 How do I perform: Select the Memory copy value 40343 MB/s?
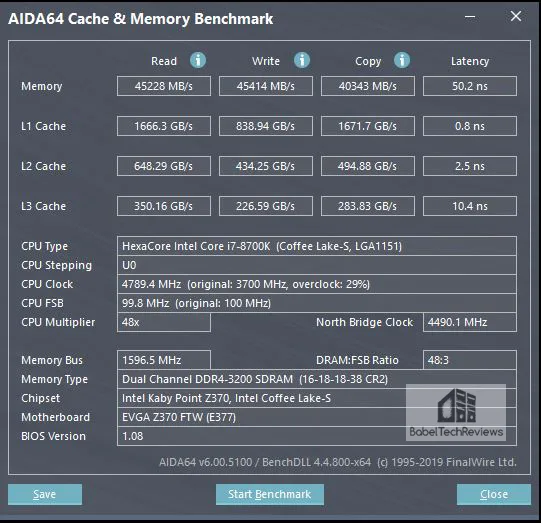click(368, 86)
